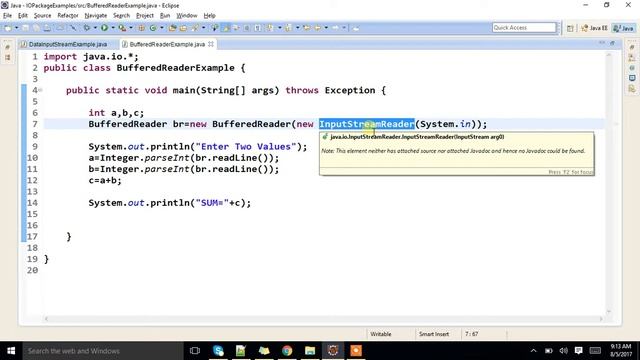Toggle Block Selection Mode toolbar icon
The image size is (640, 360).
point(247,28)
